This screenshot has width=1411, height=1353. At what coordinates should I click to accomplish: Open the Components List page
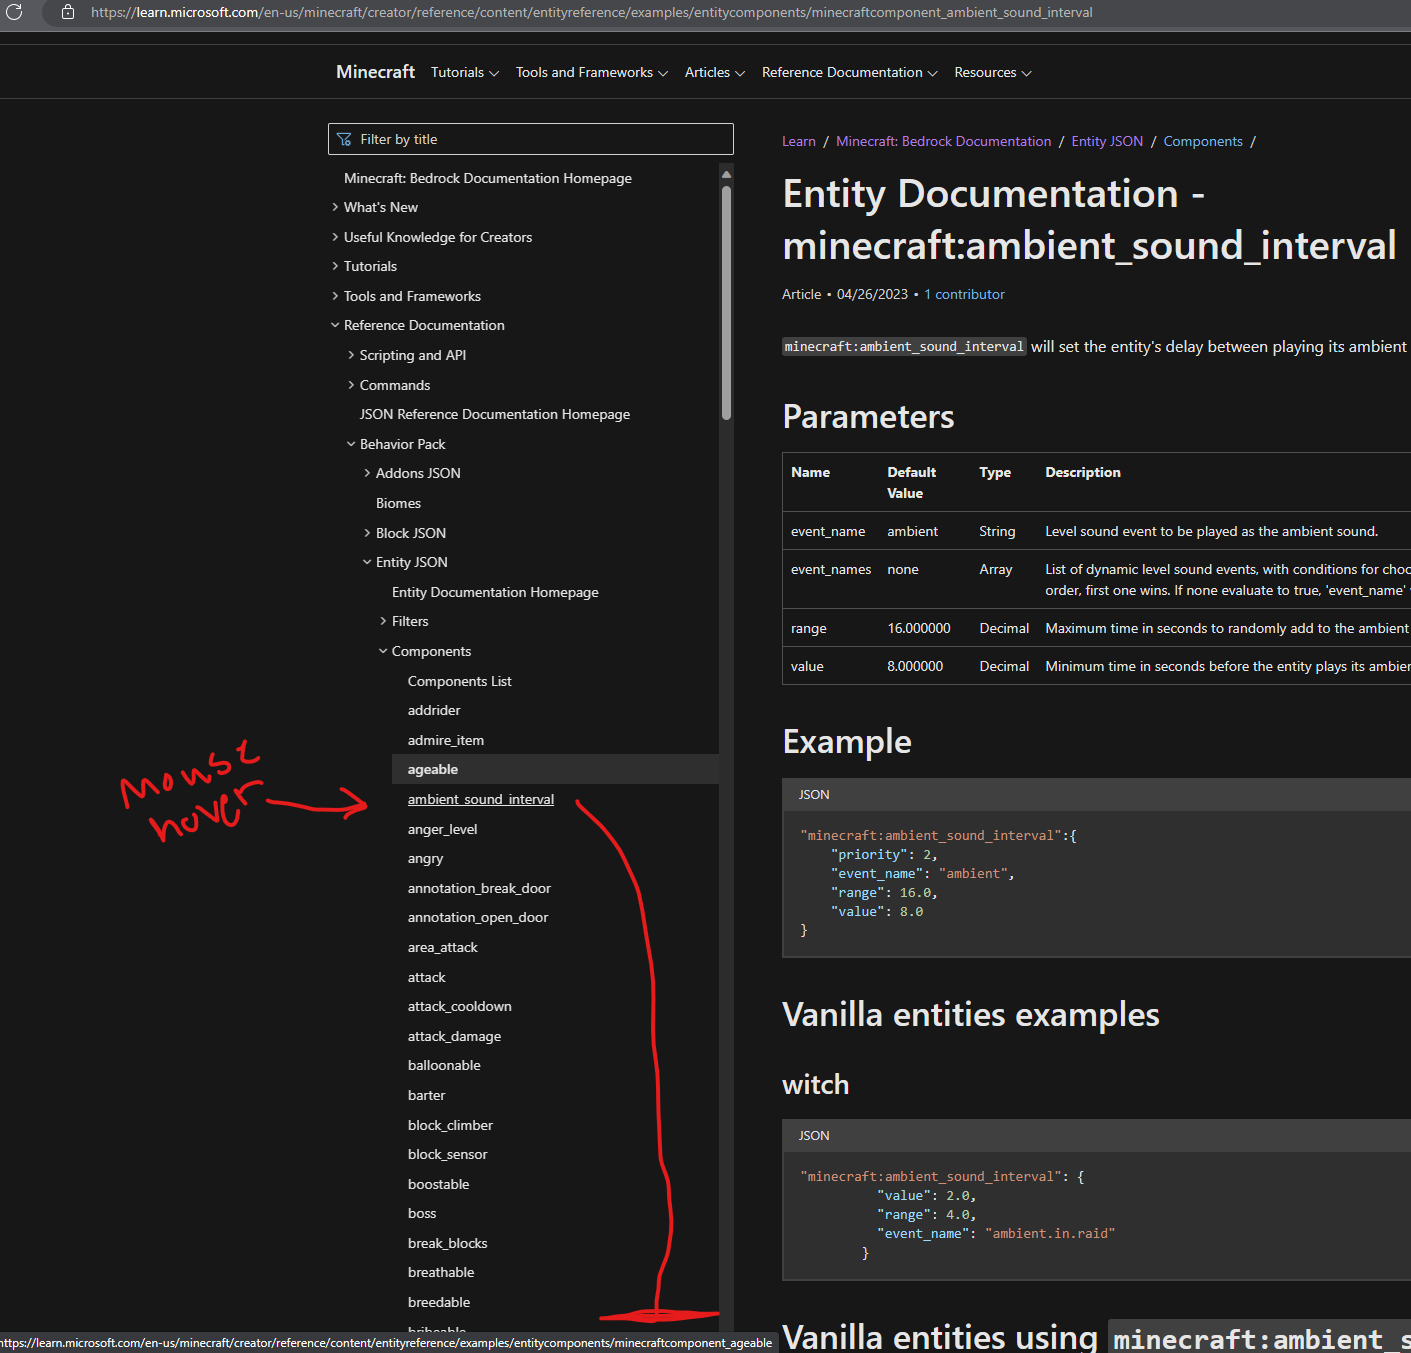459,681
